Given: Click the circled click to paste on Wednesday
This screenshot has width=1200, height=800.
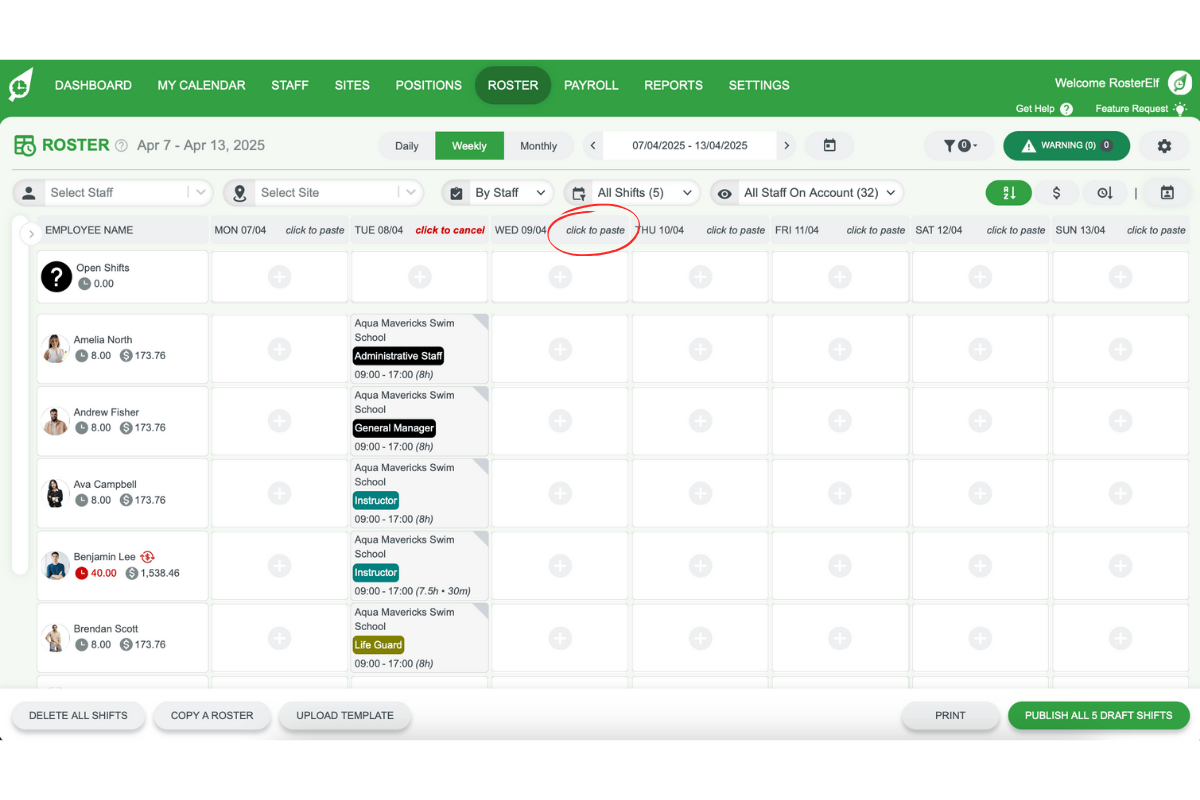Looking at the screenshot, I should (x=593, y=229).
